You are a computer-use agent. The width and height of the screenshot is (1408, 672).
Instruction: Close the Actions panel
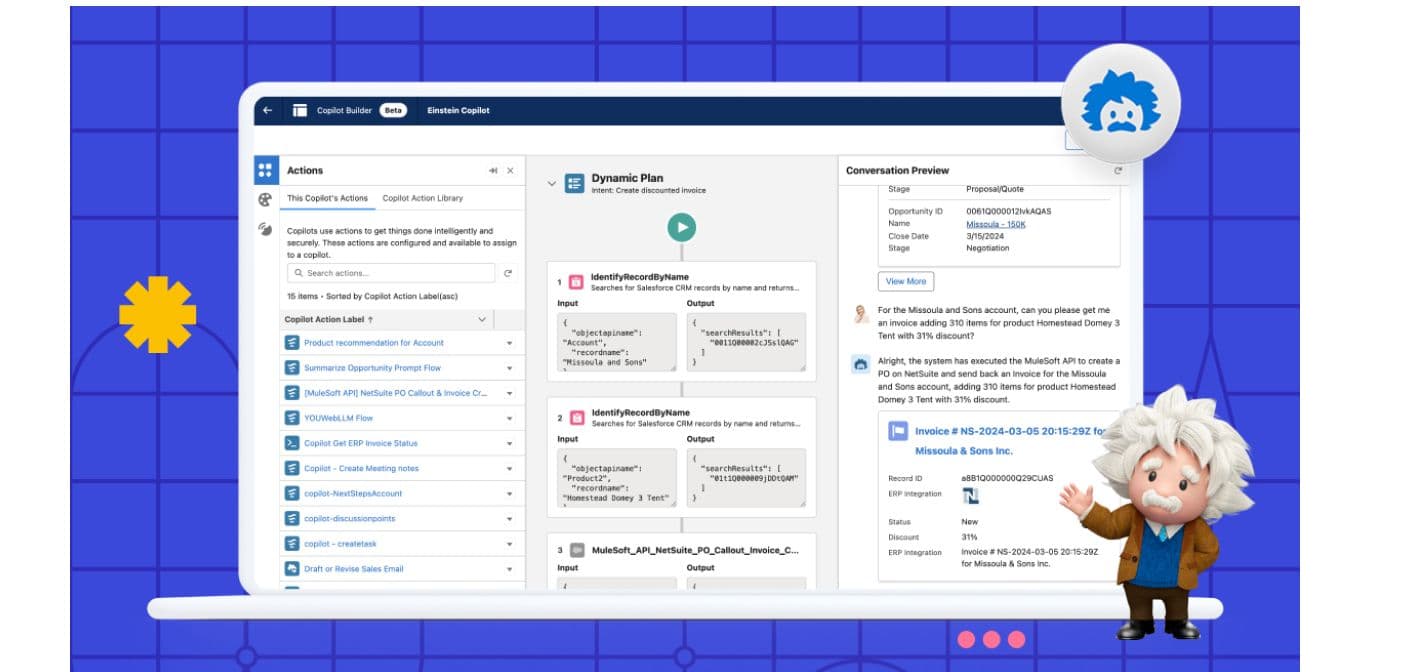click(x=510, y=171)
